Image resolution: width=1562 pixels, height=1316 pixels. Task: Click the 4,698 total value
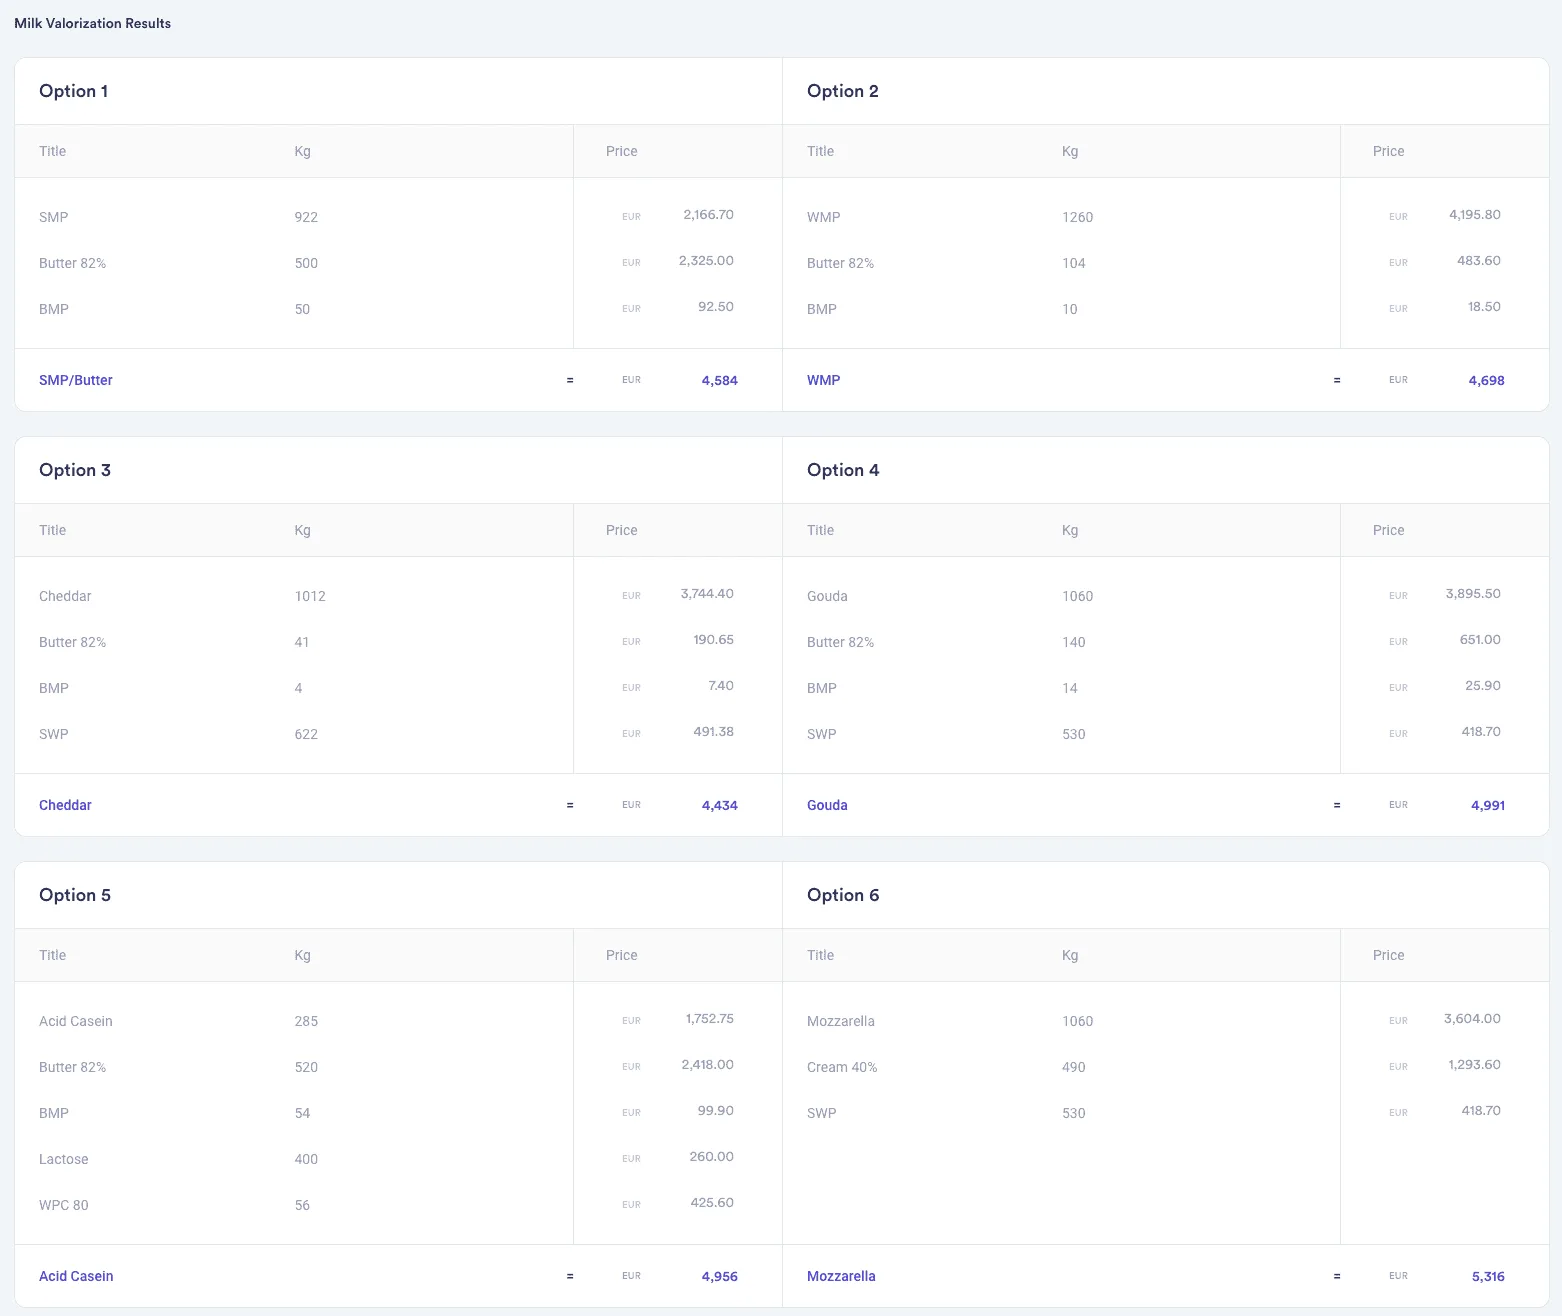point(1486,380)
